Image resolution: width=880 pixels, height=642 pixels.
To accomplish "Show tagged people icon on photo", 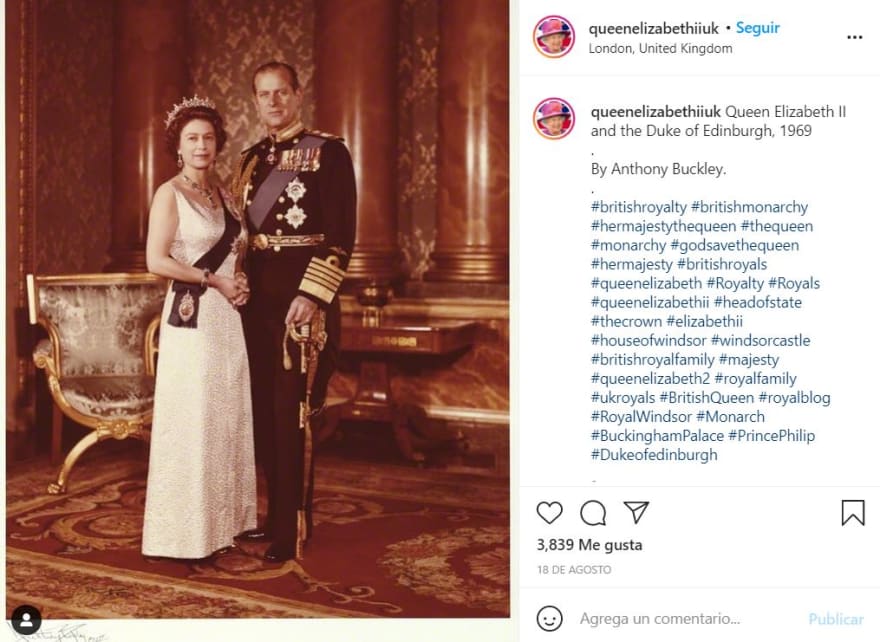I will [26, 620].
